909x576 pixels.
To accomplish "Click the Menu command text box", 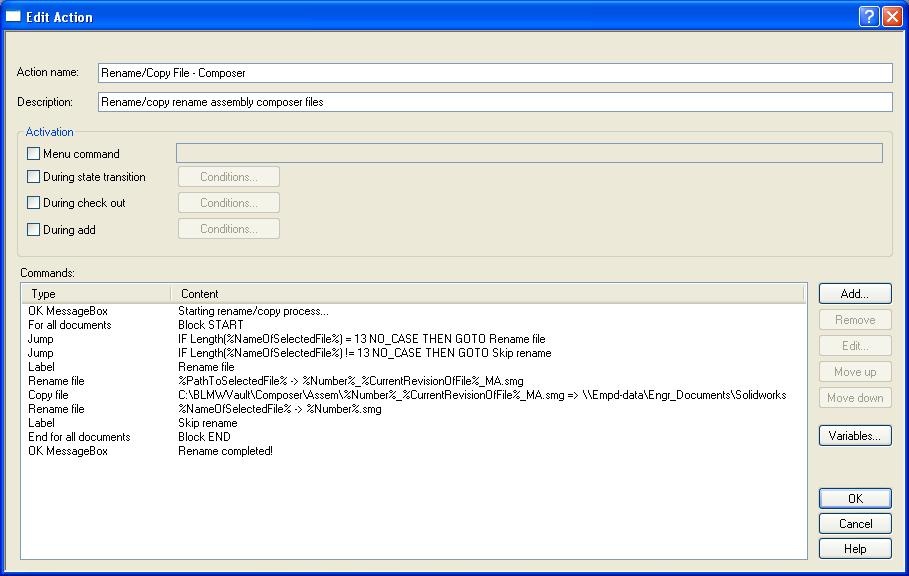I will [529, 153].
